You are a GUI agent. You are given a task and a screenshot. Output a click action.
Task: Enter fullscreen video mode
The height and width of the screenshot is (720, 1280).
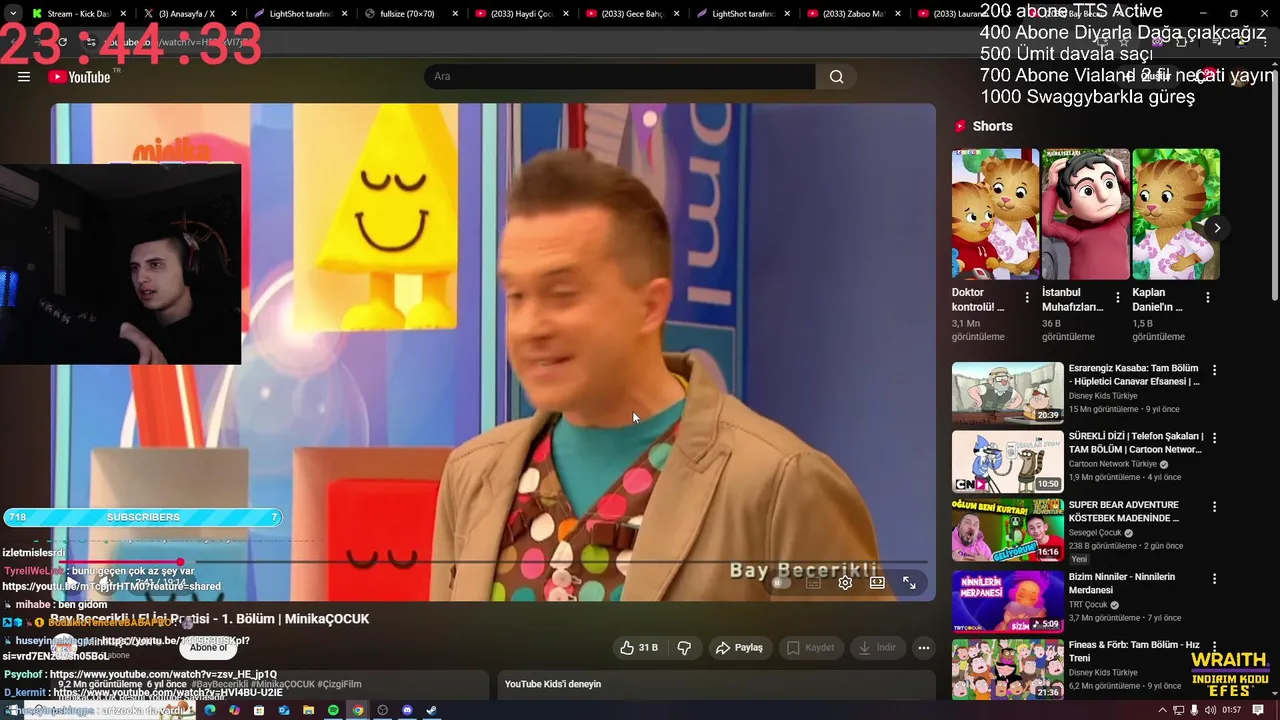[909, 582]
